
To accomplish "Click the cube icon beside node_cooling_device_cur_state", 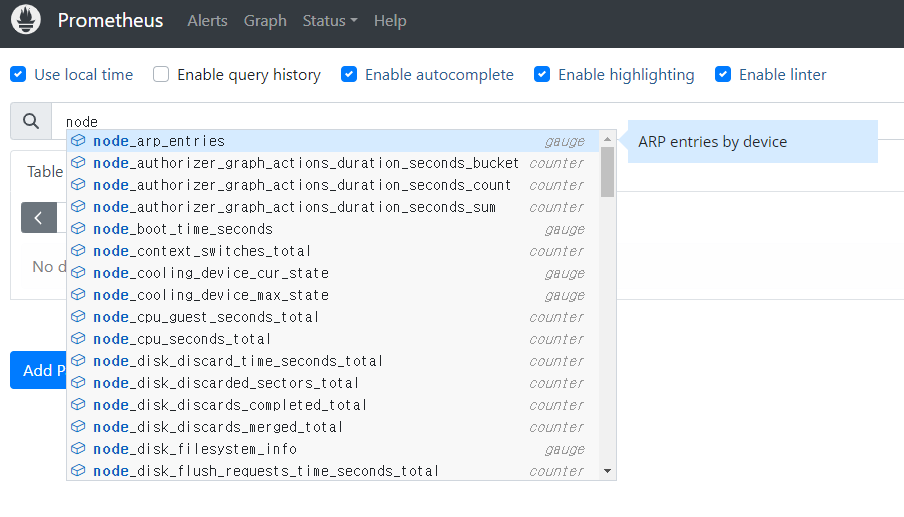I will coord(78,273).
